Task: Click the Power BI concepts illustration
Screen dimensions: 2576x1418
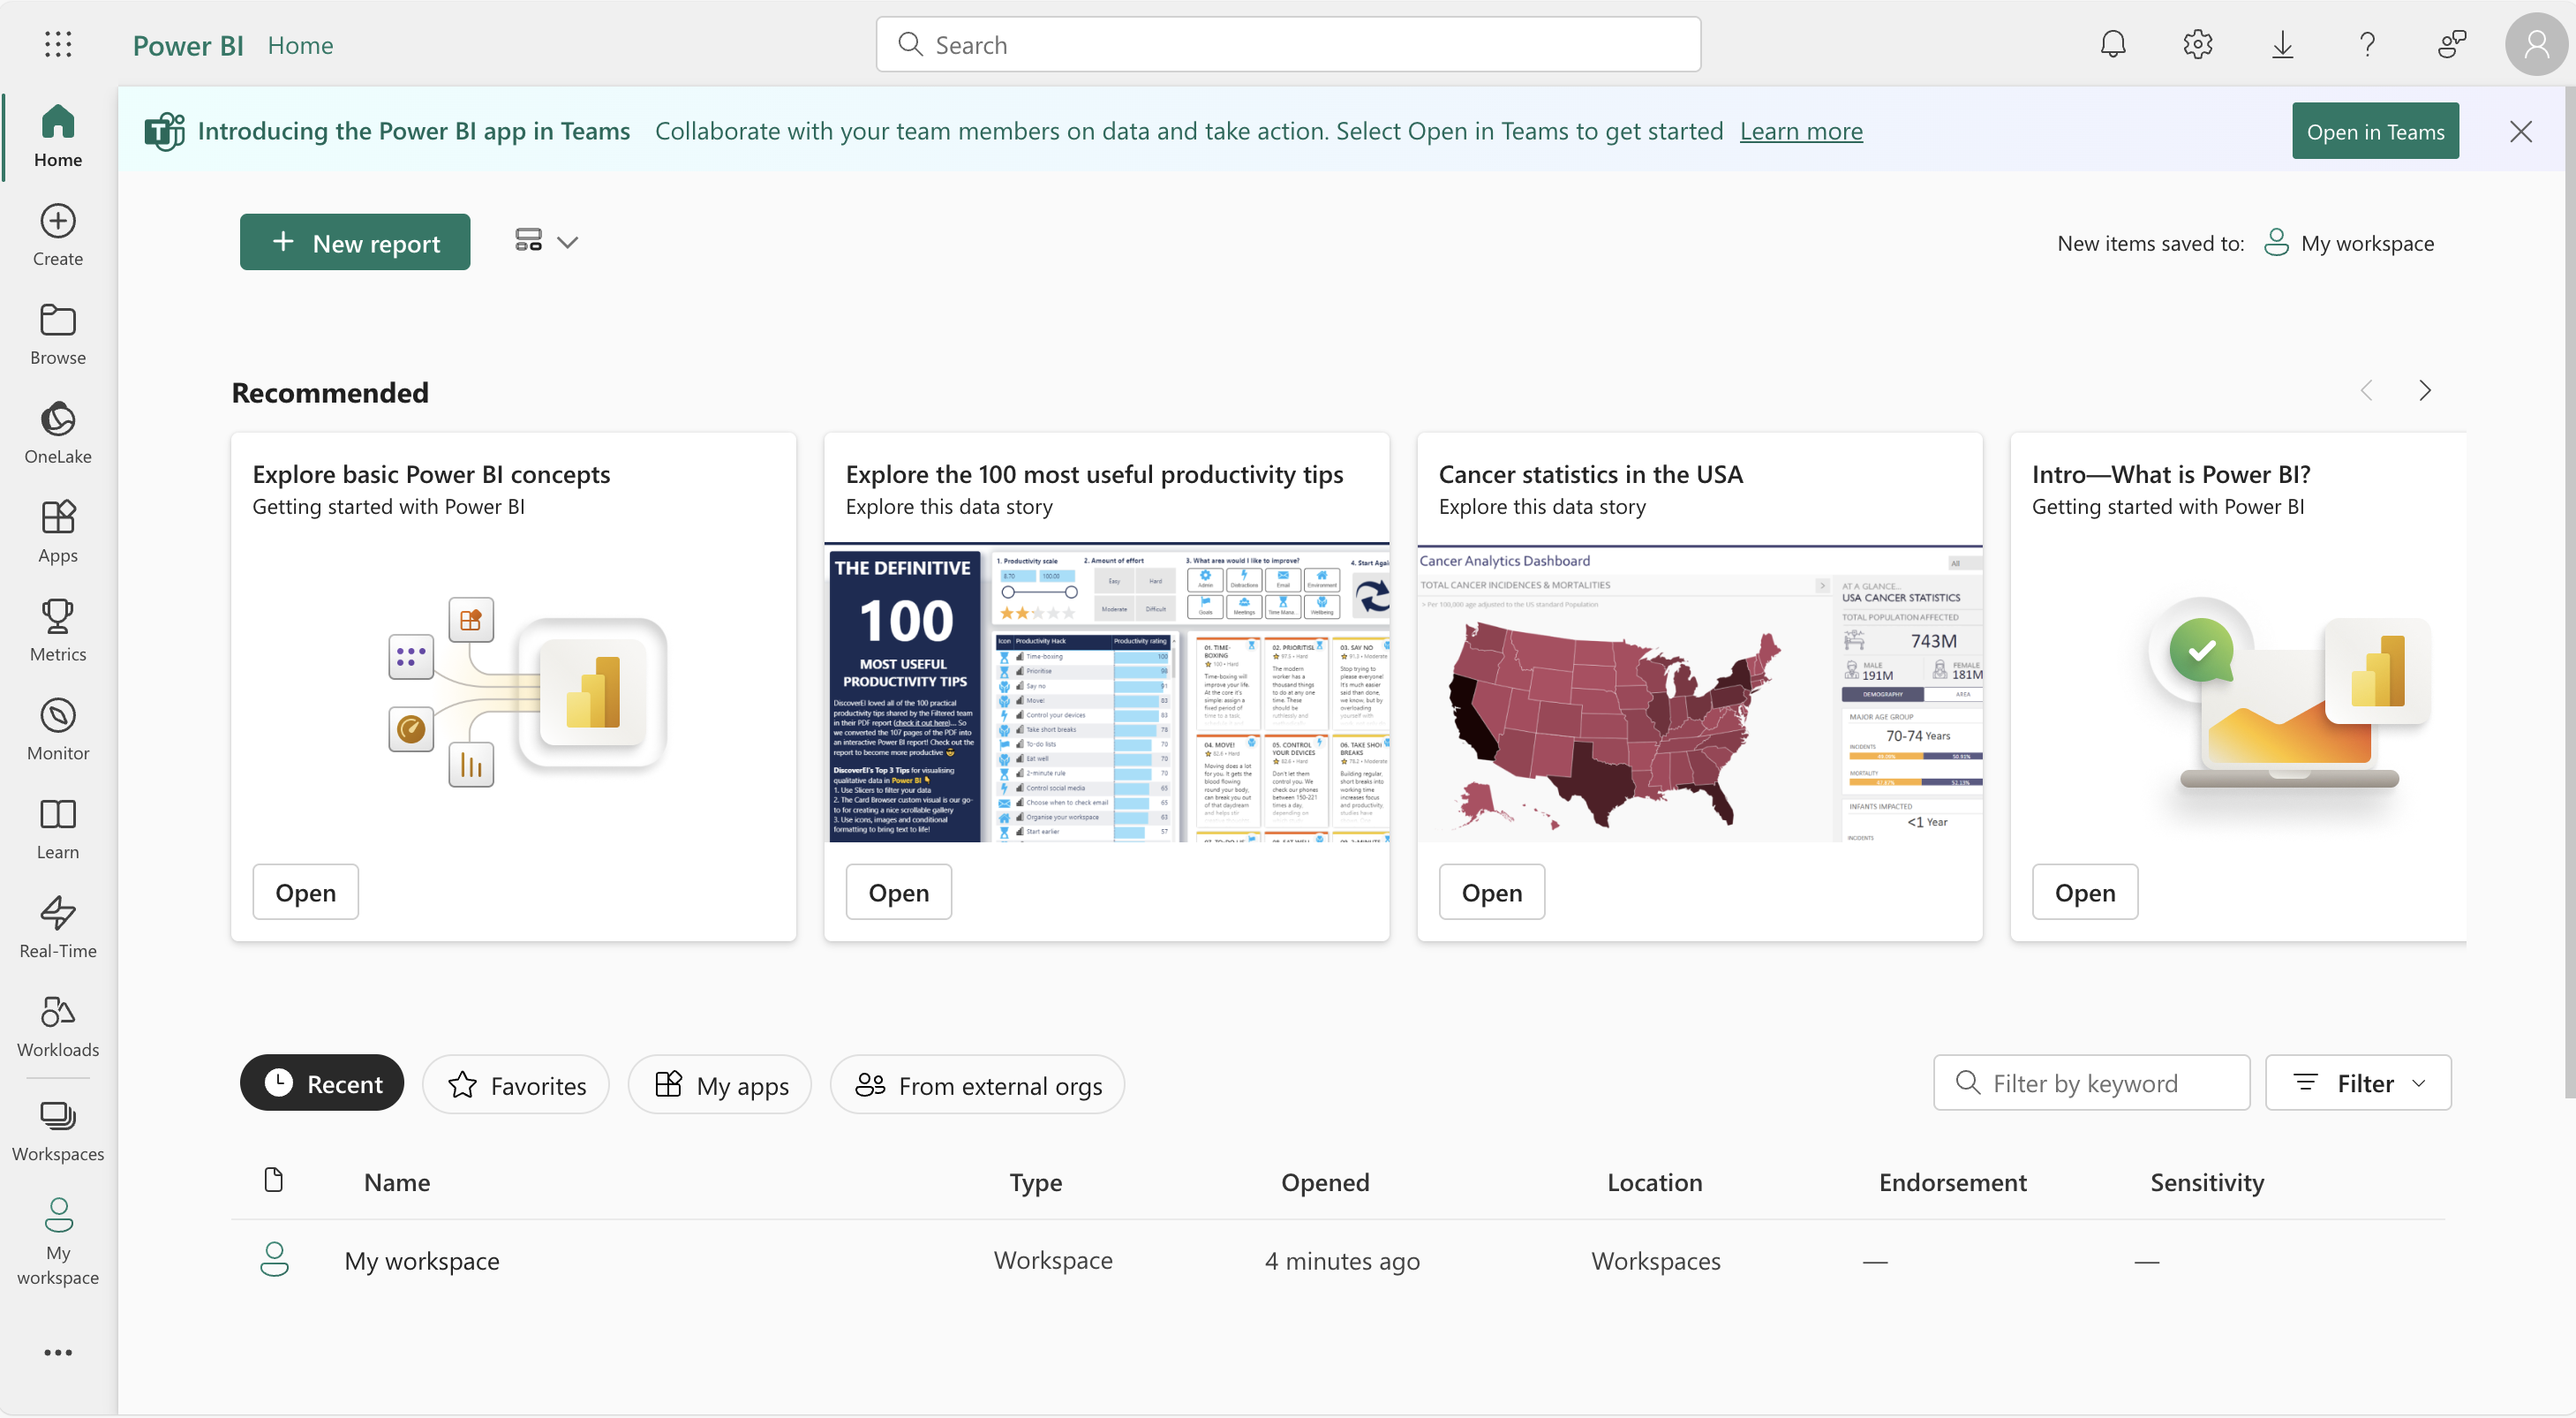Action: [527, 693]
